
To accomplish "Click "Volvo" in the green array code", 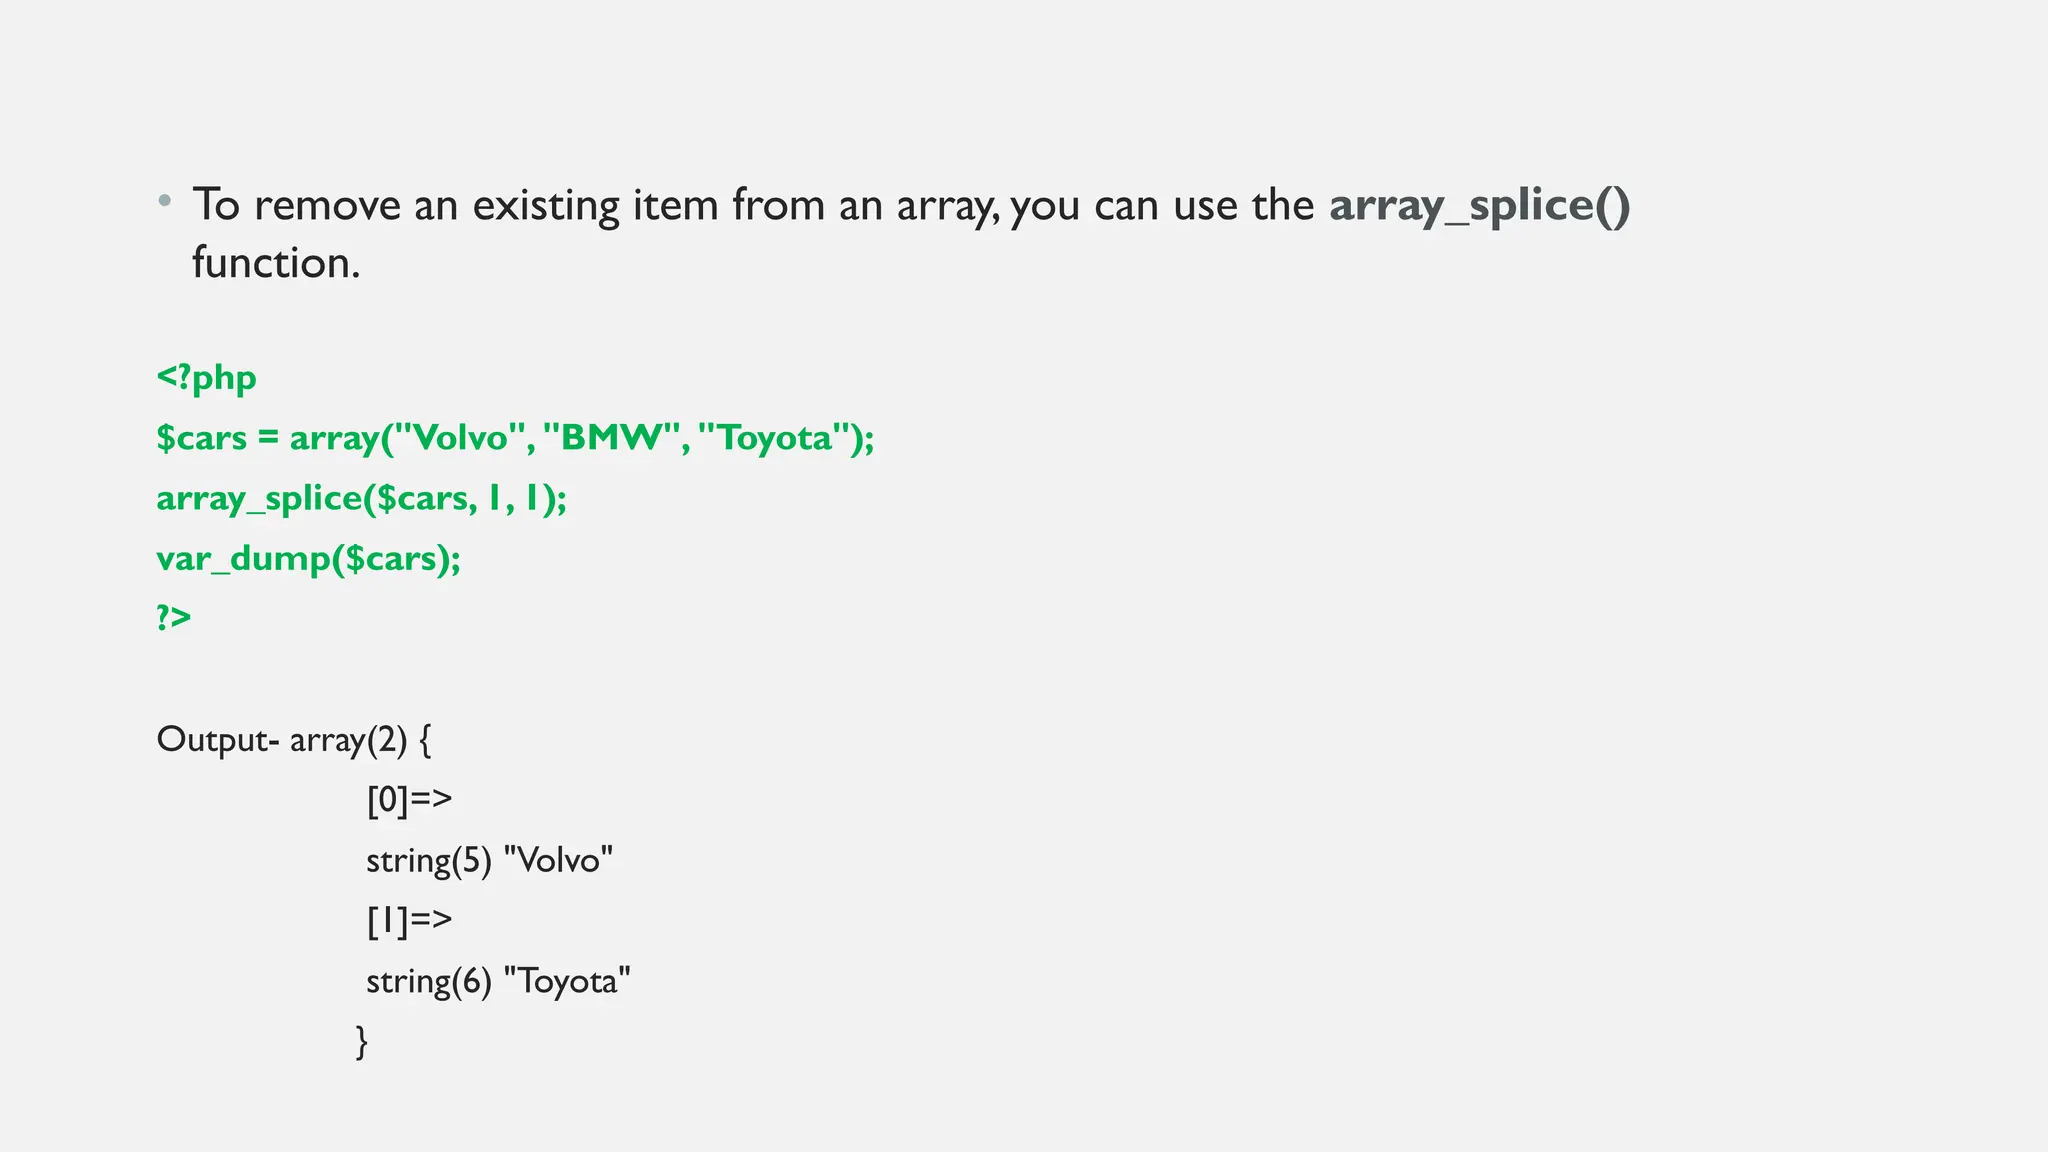I will click(x=460, y=438).
